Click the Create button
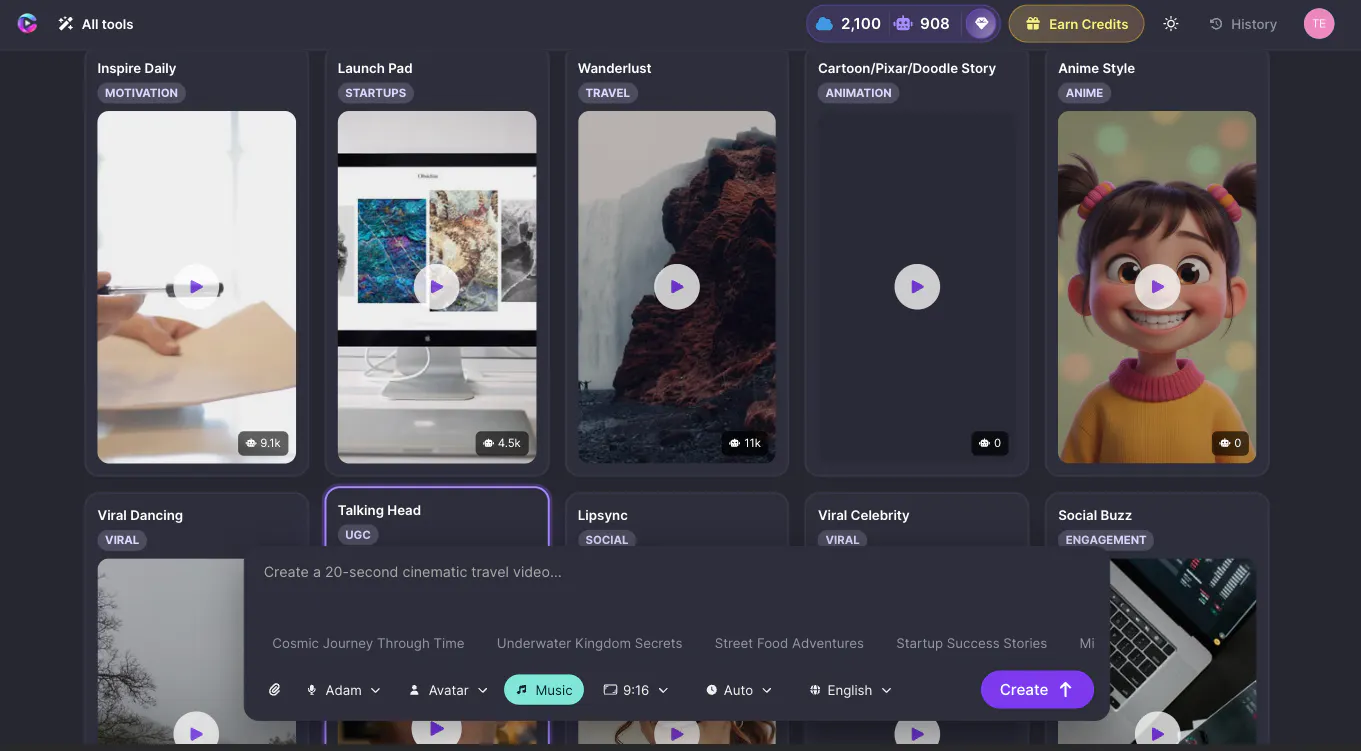 (x=1037, y=689)
